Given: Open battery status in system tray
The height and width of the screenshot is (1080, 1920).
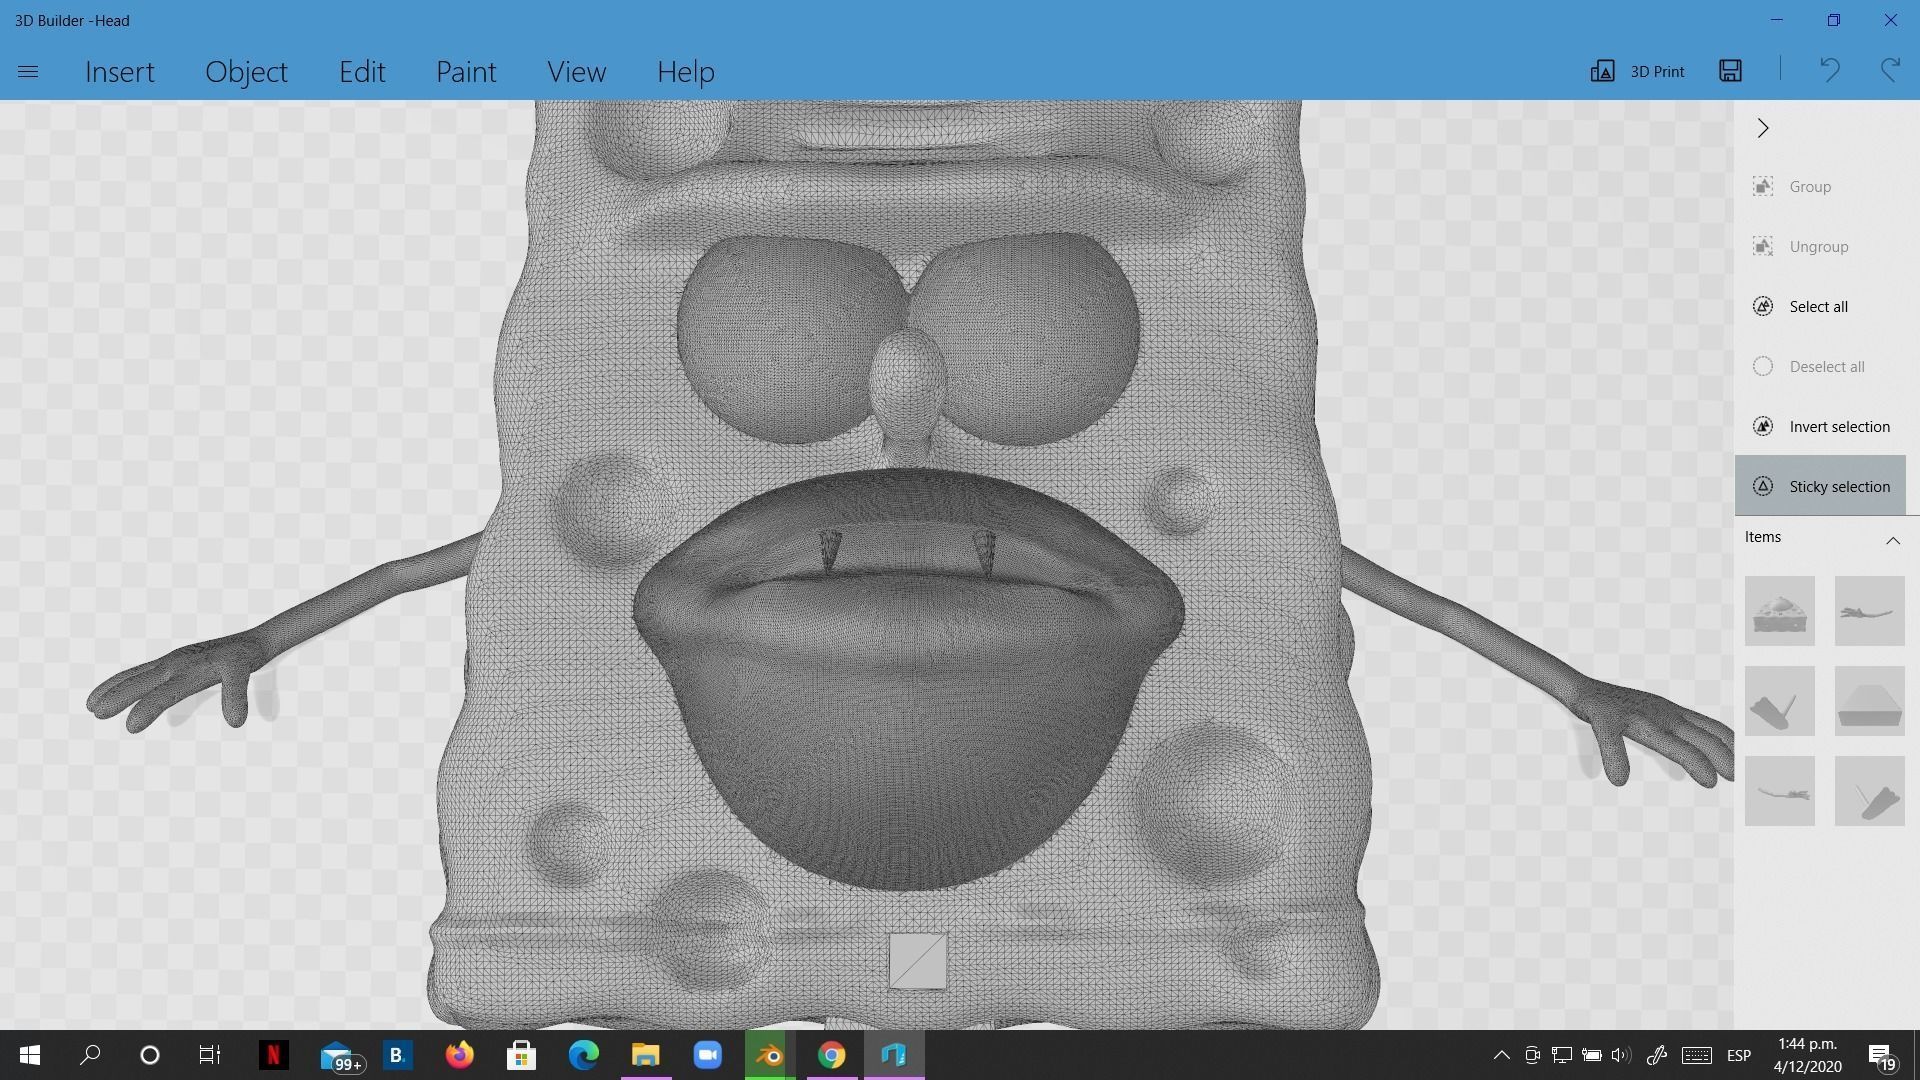Looking at the screenshot, I should click(1592, 1055).
